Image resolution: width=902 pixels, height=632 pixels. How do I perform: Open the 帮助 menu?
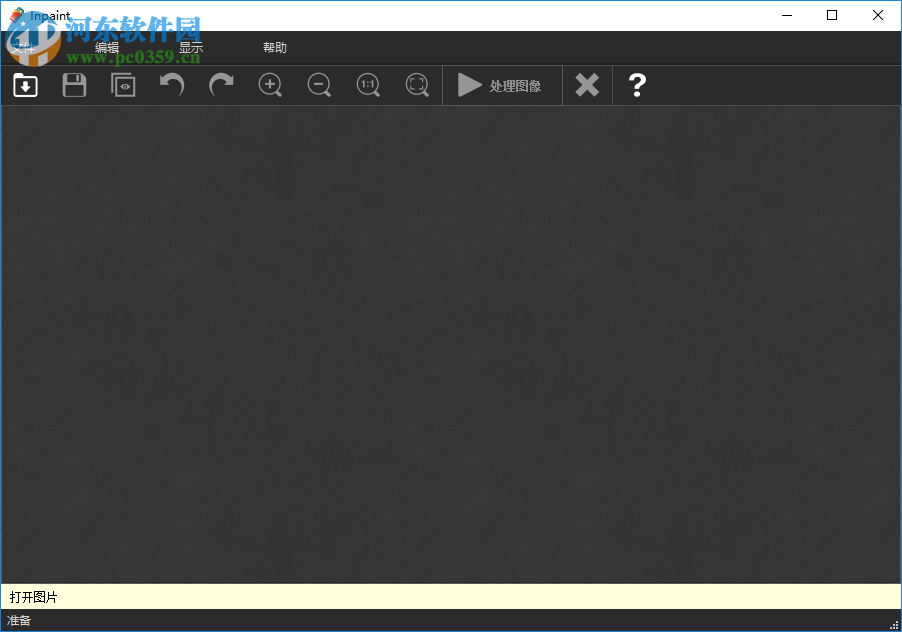pyautogui.click(x=275, y=47)
